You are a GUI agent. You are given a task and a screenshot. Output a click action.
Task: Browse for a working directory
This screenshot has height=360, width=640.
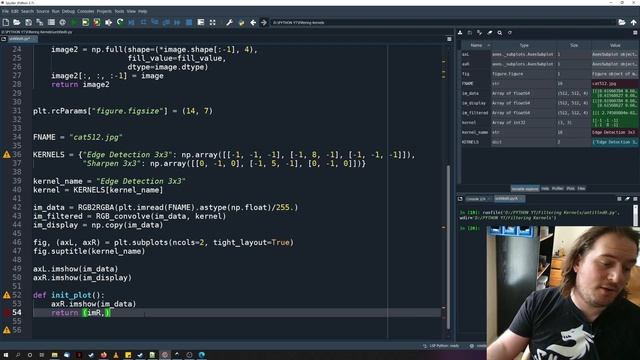pyautogui.click(x=622, y=22)
